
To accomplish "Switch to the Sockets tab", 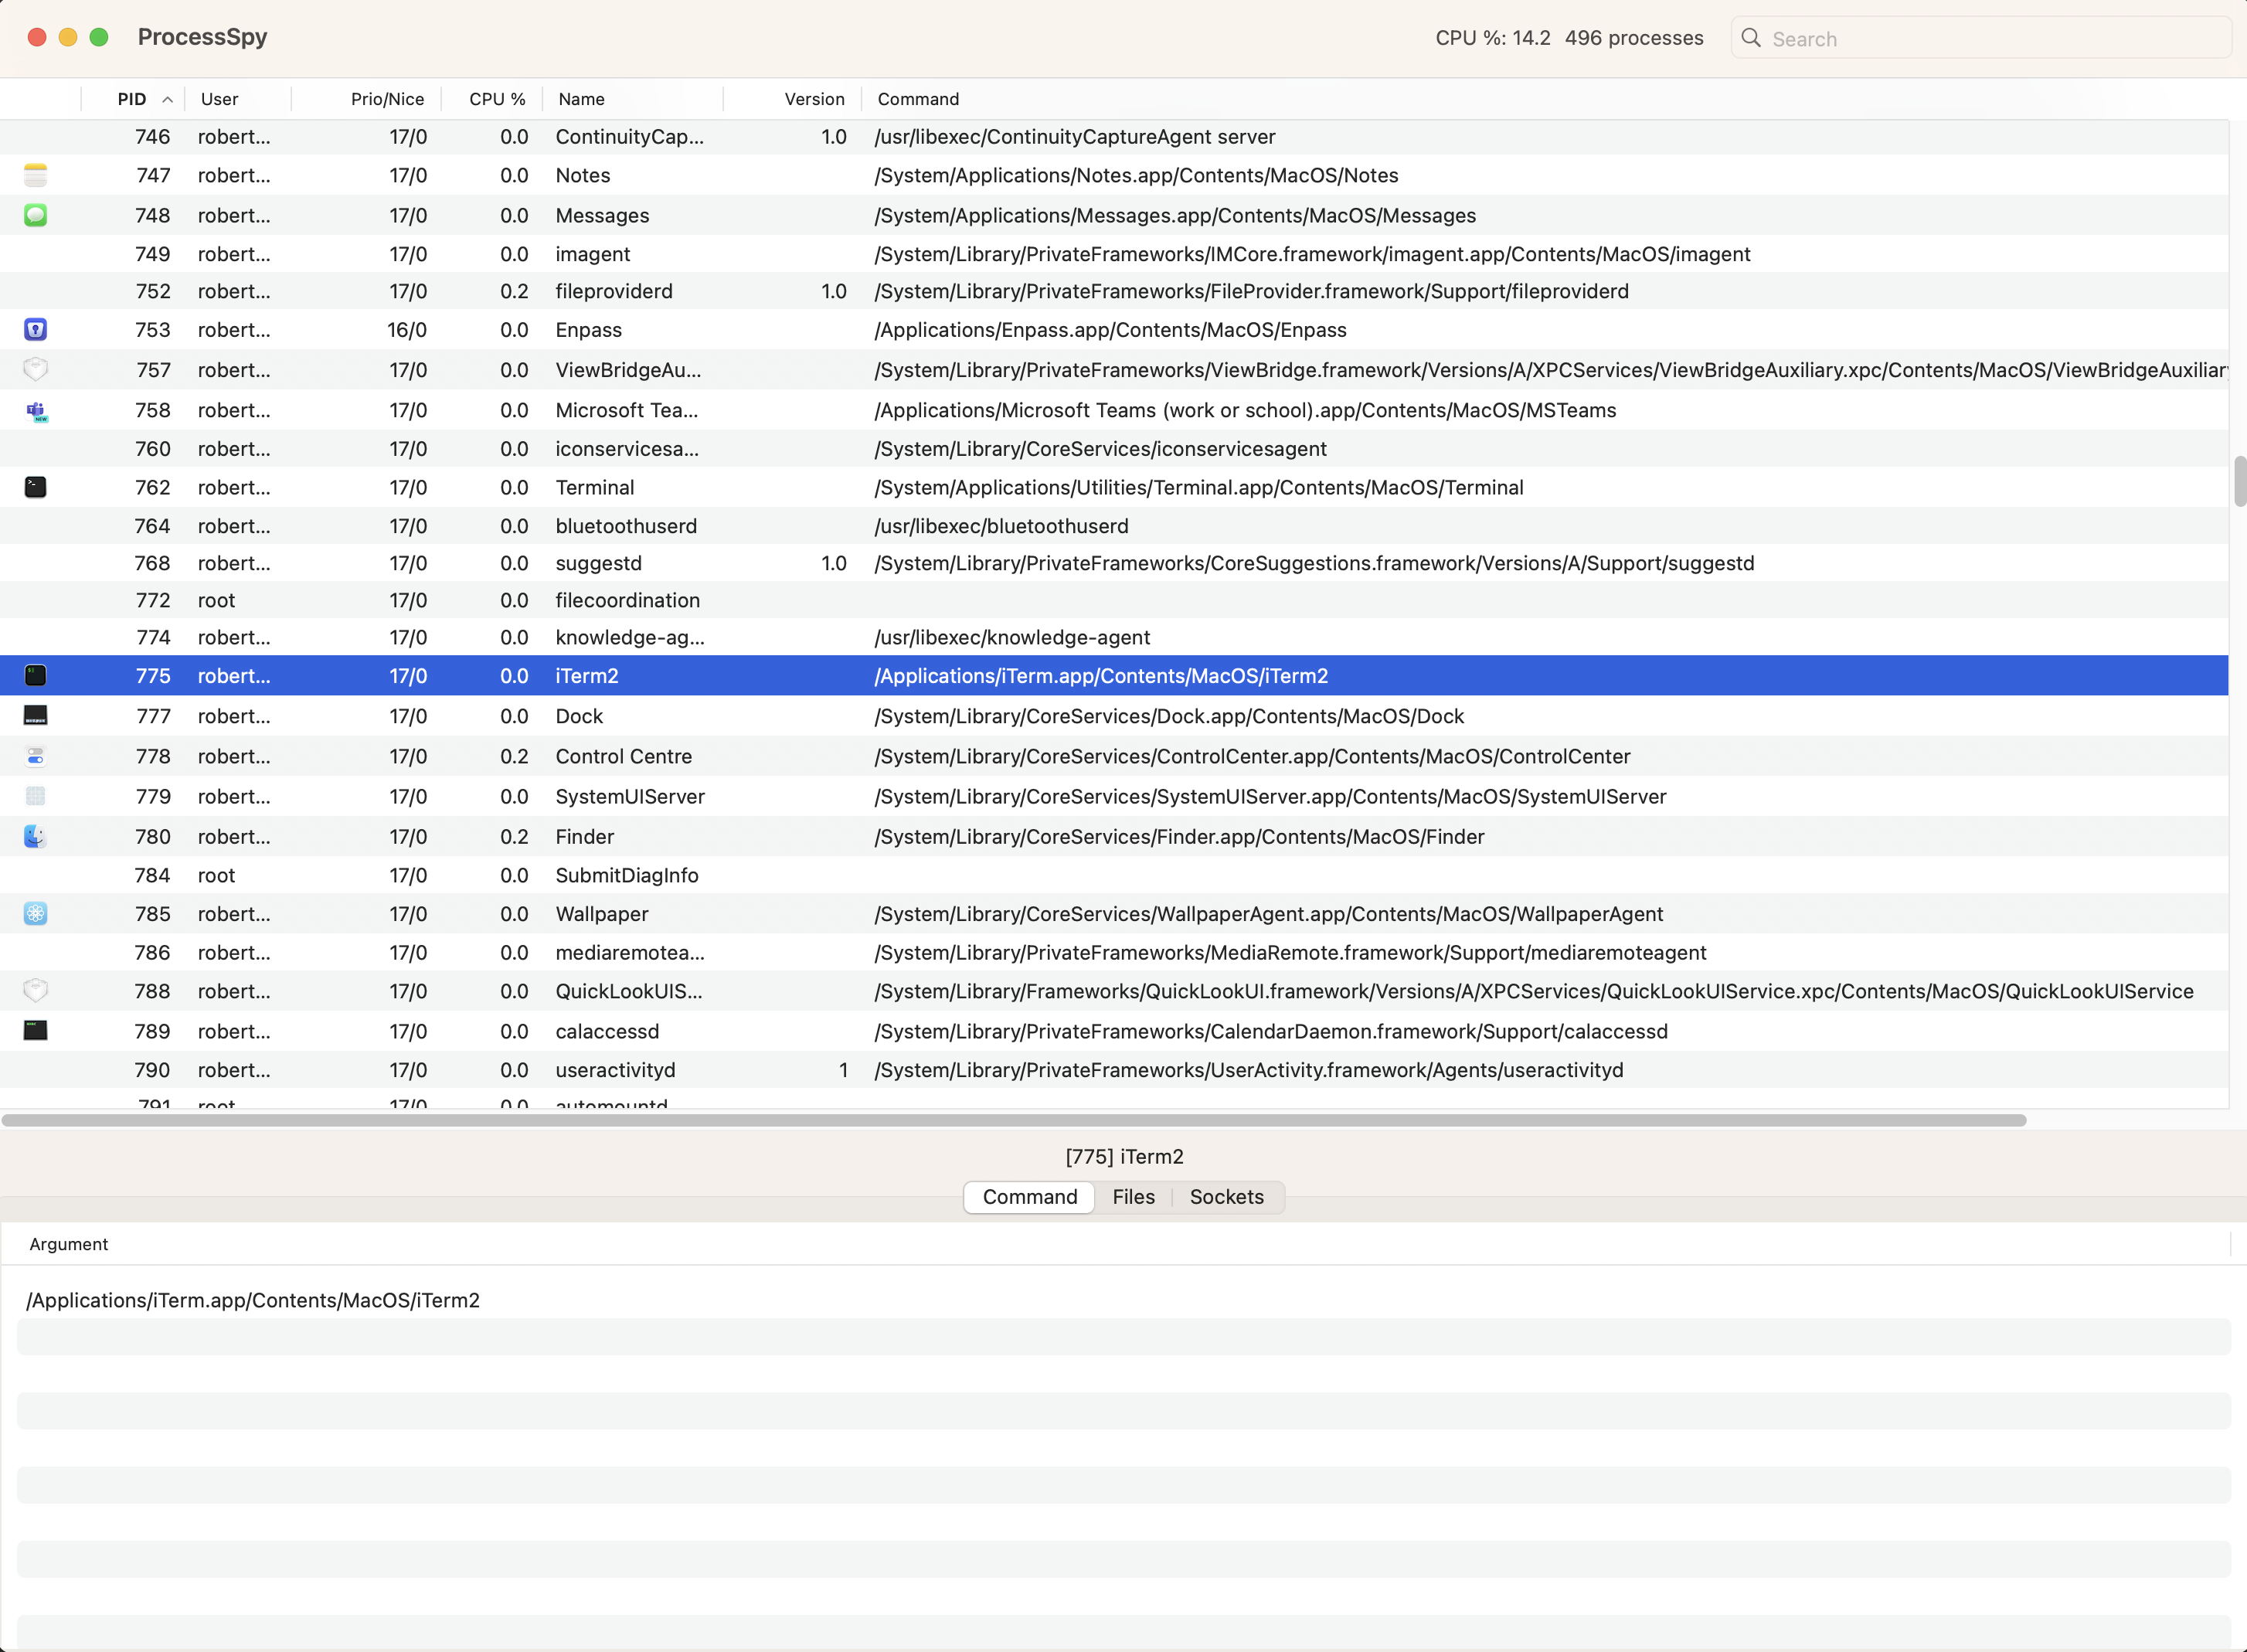I will click(1226, 1197).
